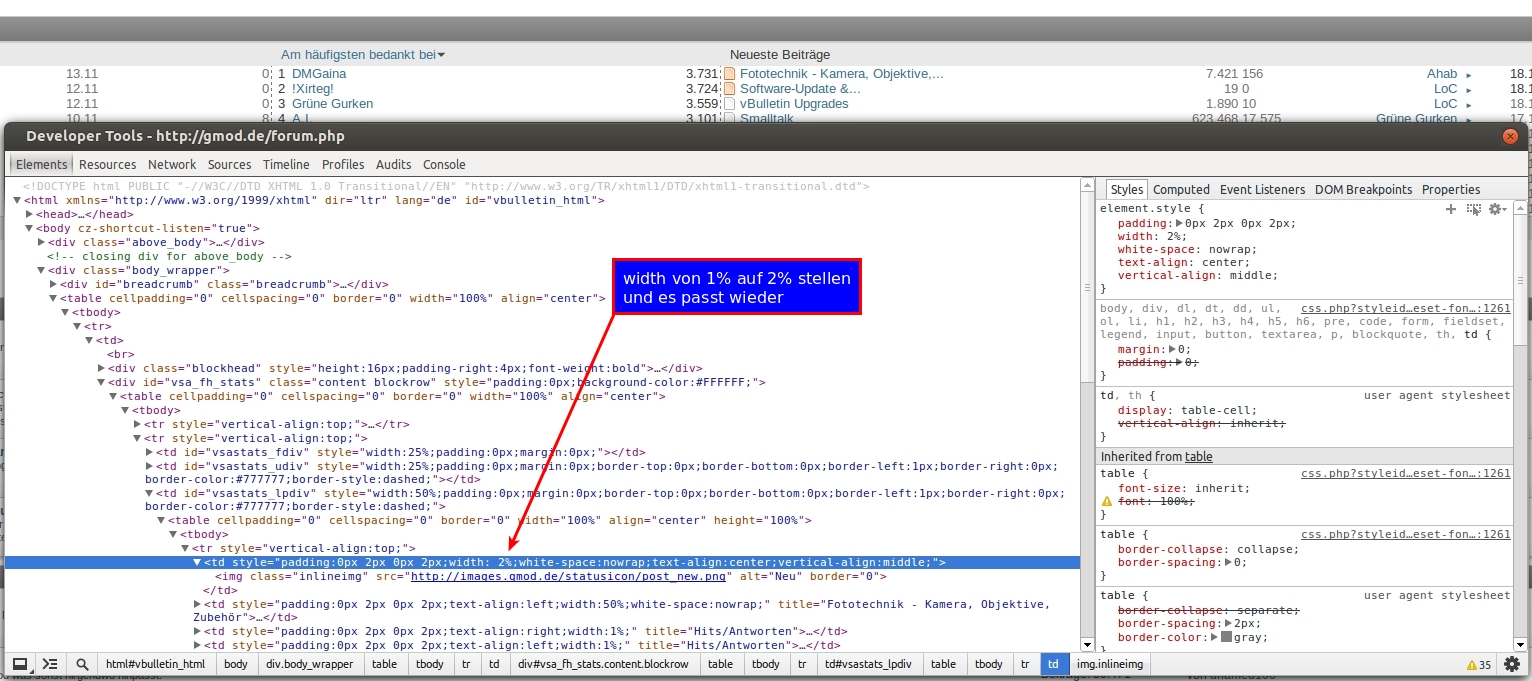Click the font warning triangle icon
Viewport: 1532px width, 681px height.
tap(1107, 501)
